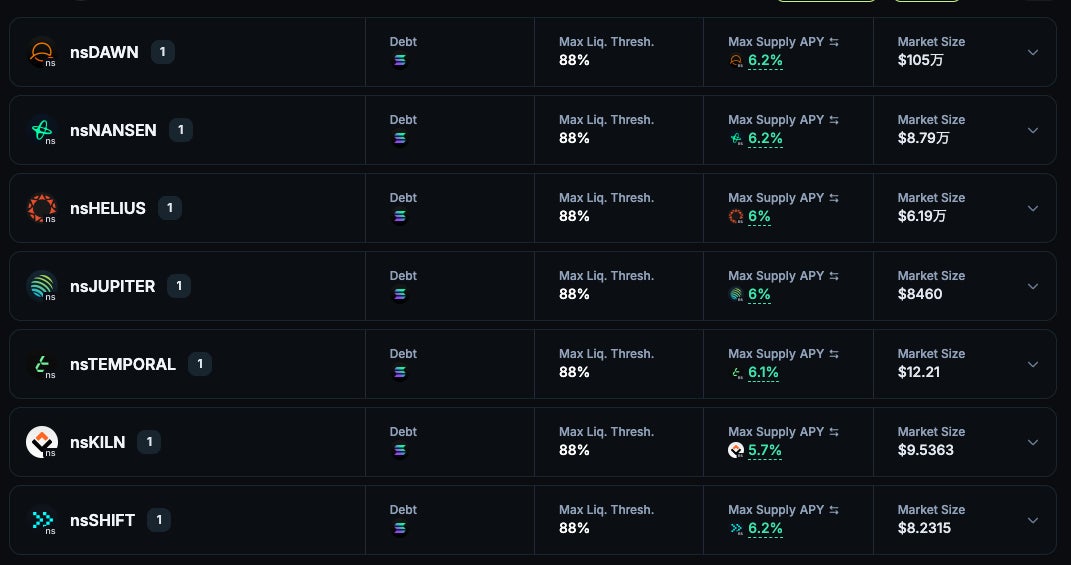This screenshot has width=1071, height=565.
Task: Click the nsJUPITER token logo
Action: [42, 286]
